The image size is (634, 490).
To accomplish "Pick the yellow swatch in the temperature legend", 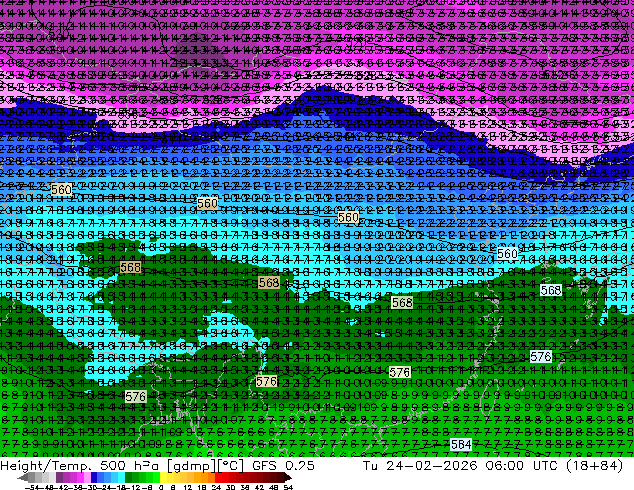I will click(163, 477).
